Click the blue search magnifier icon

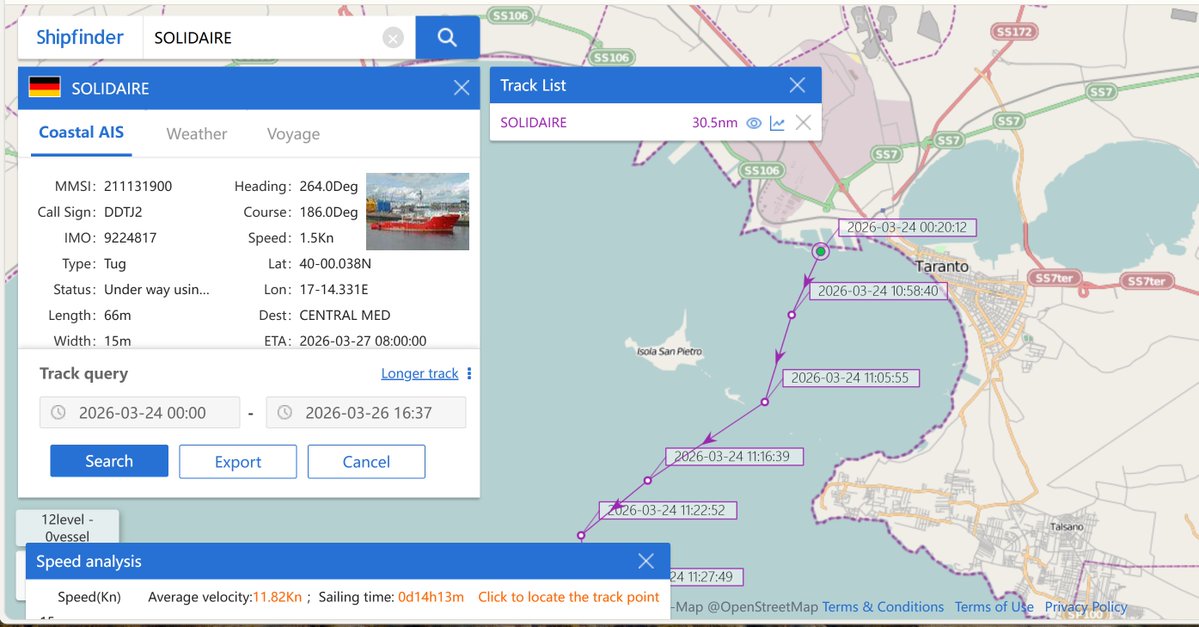point(447,37)
